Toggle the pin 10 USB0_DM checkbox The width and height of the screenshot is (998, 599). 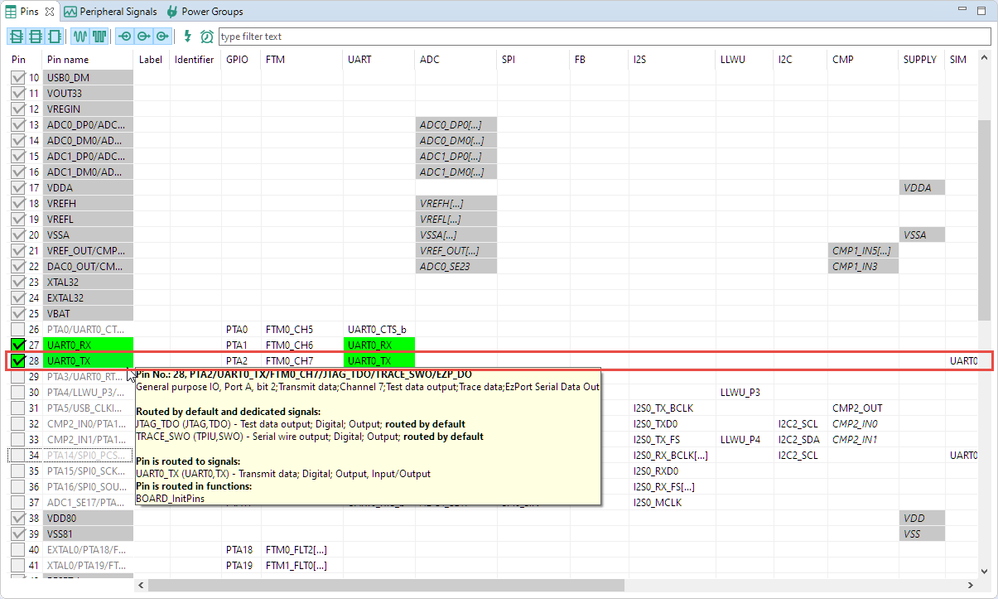coord(18,78)
